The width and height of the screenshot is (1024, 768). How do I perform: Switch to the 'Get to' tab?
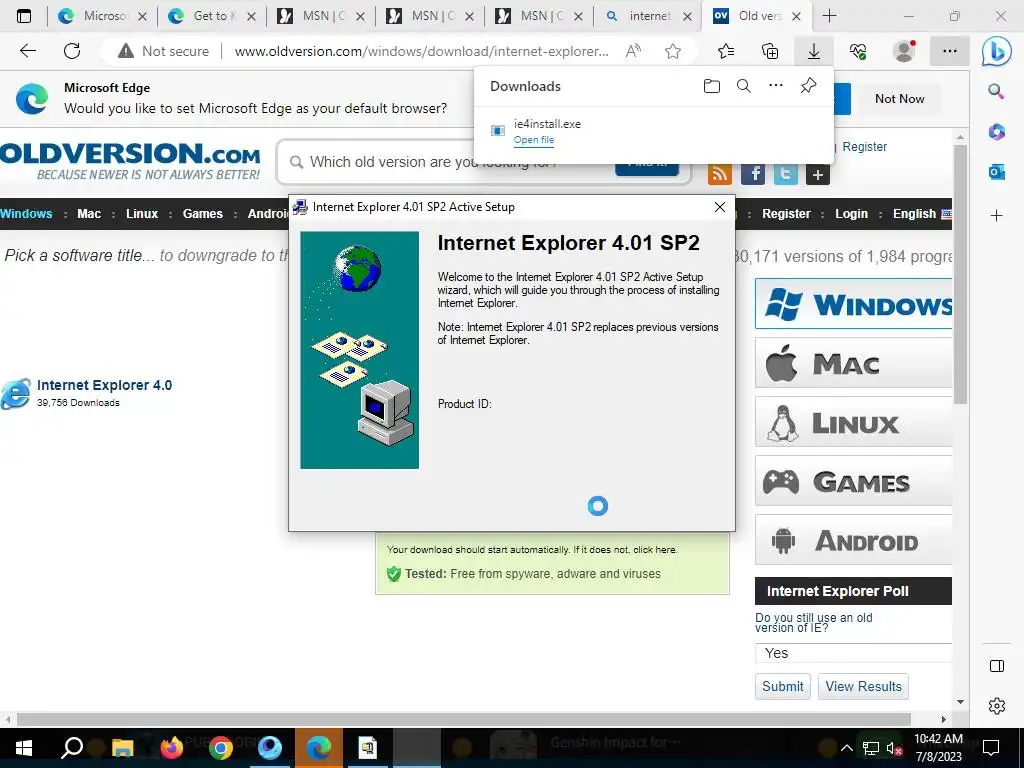(211, 16)
